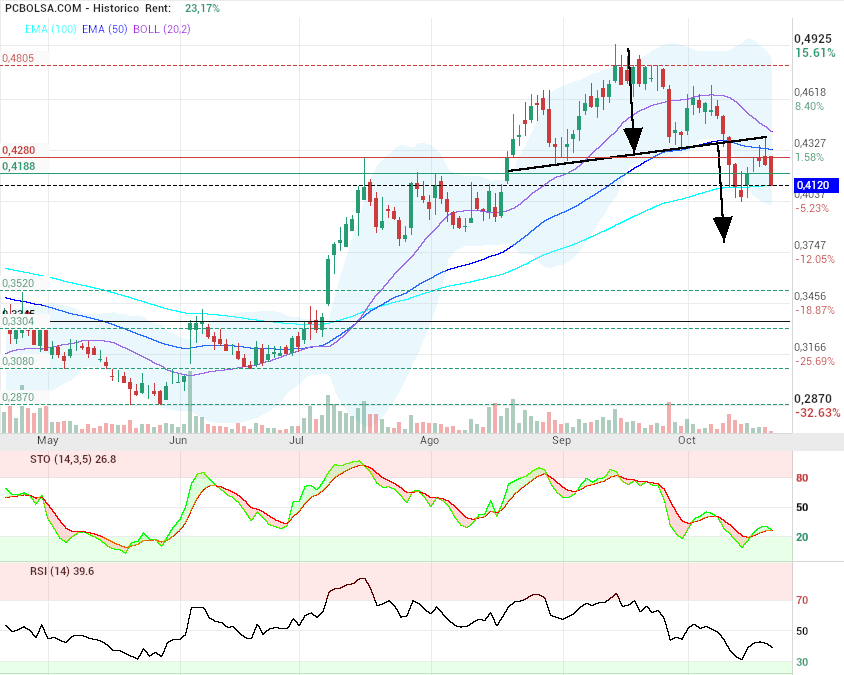Viewport: 844px width, 675px height.
Task: Click the -32.63% label on price axis
Action: (x=817, y=413)
